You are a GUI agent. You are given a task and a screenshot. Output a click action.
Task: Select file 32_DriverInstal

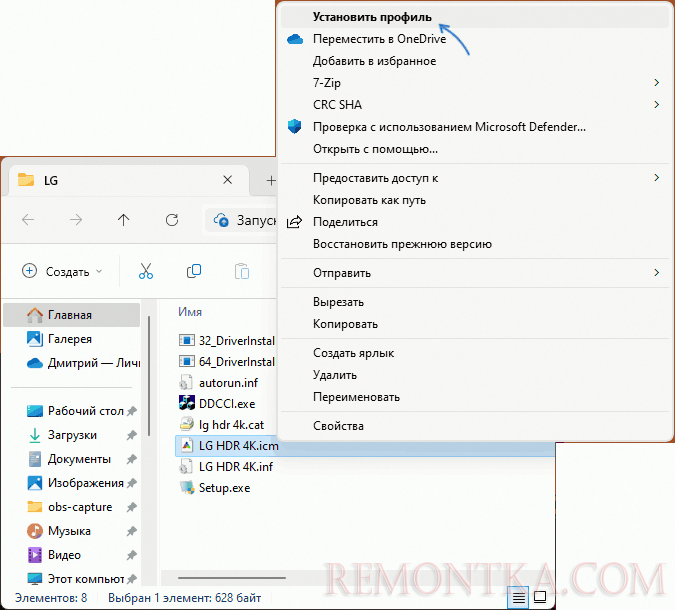click(x=226, y=341)
